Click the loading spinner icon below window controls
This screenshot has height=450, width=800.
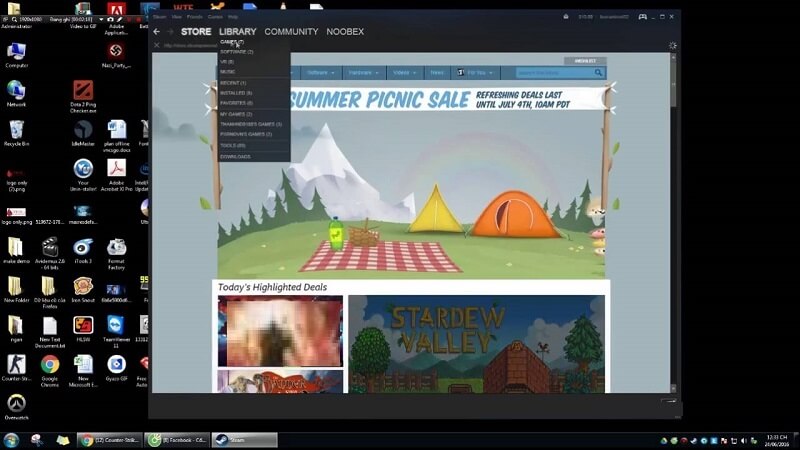[x=672, y=45]
